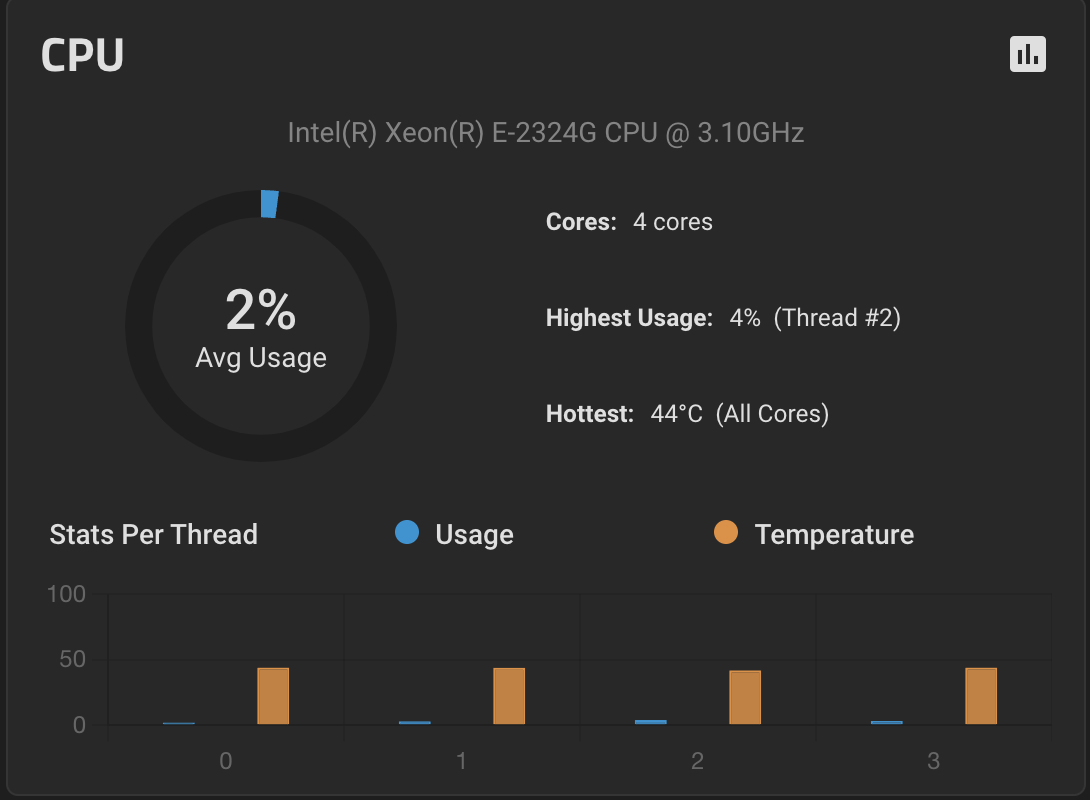Click the orange Temperature legend dot
Image resolution: width=1090 pixels, height=800 pixels.
pos(726,532)
